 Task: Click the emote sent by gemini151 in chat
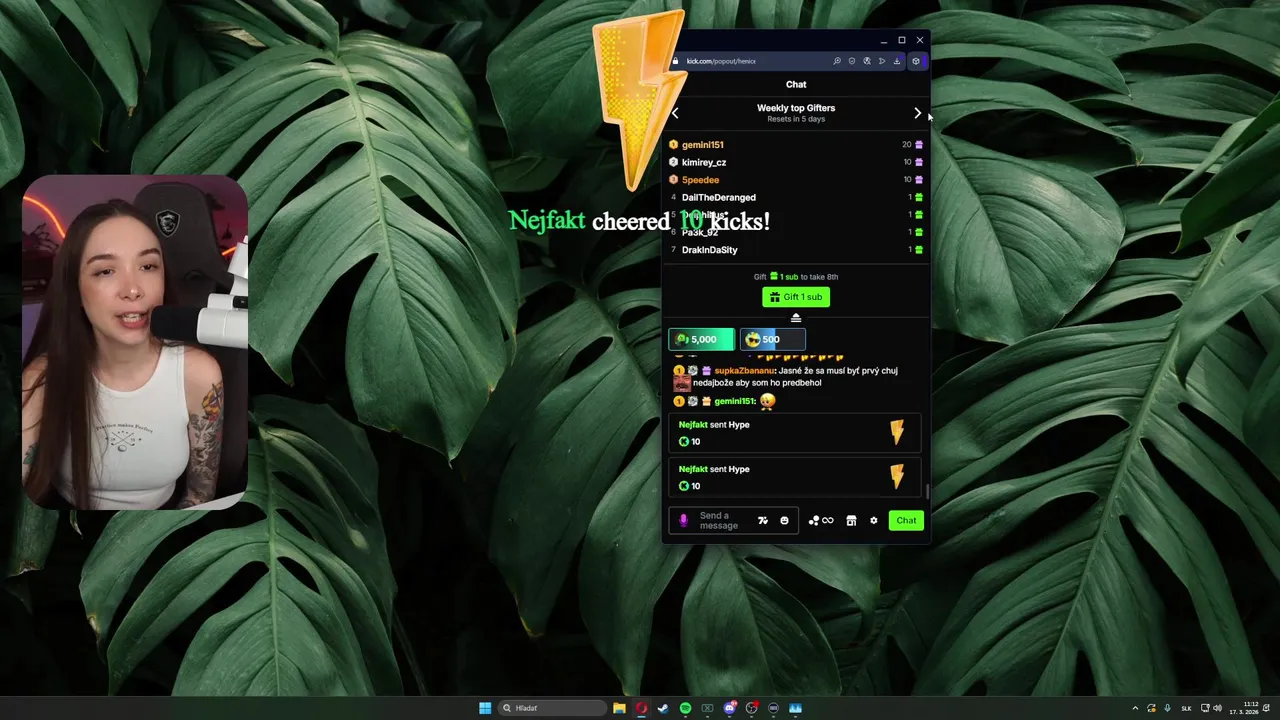point(767,401)
